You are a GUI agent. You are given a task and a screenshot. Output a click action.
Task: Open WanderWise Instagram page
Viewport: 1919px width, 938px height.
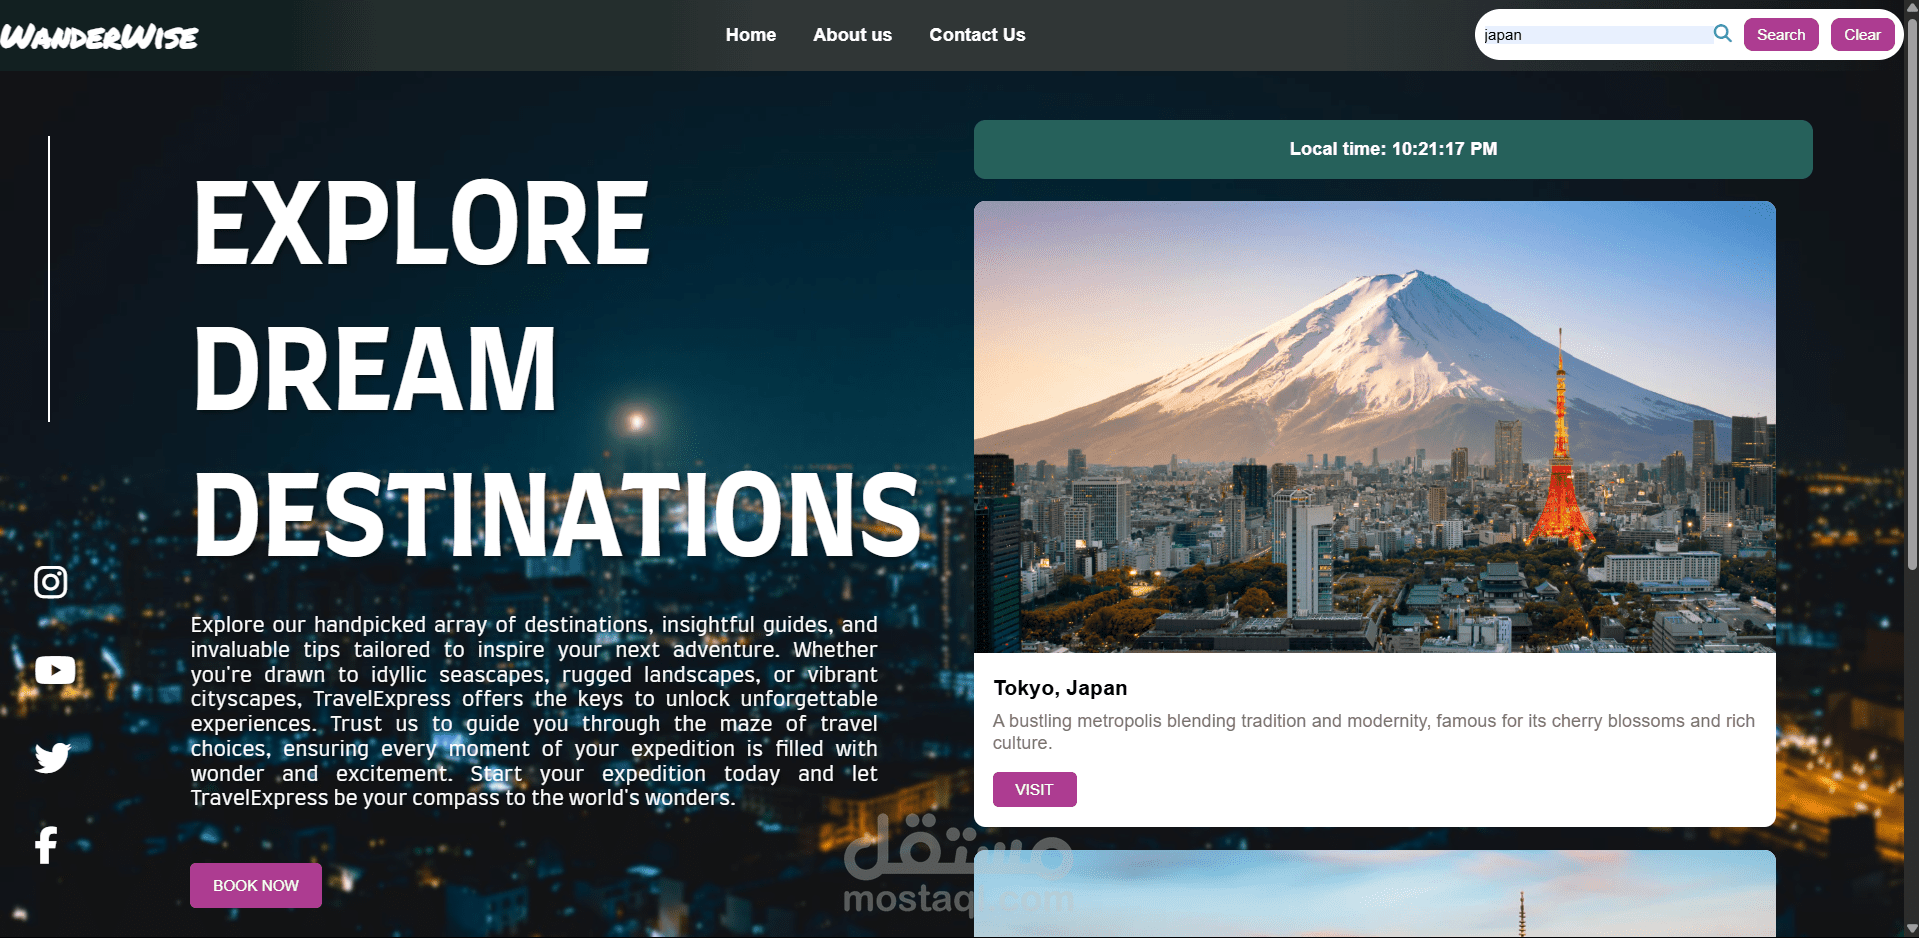[51, 581]
